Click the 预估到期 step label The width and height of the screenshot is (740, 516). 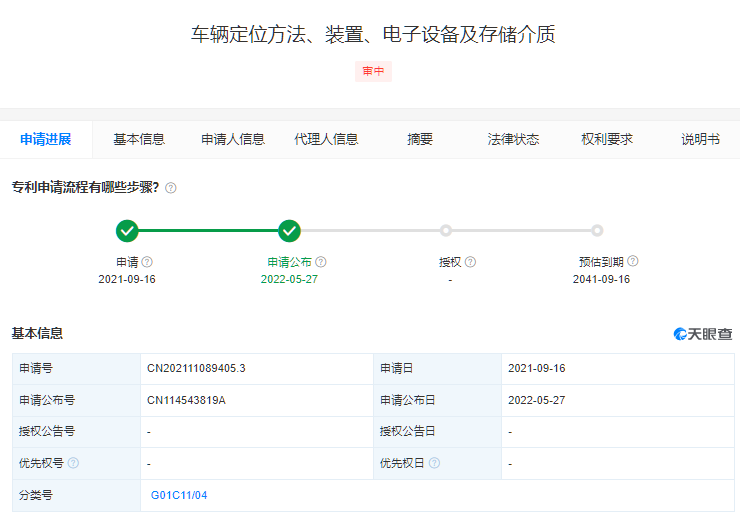pos(601,262)
